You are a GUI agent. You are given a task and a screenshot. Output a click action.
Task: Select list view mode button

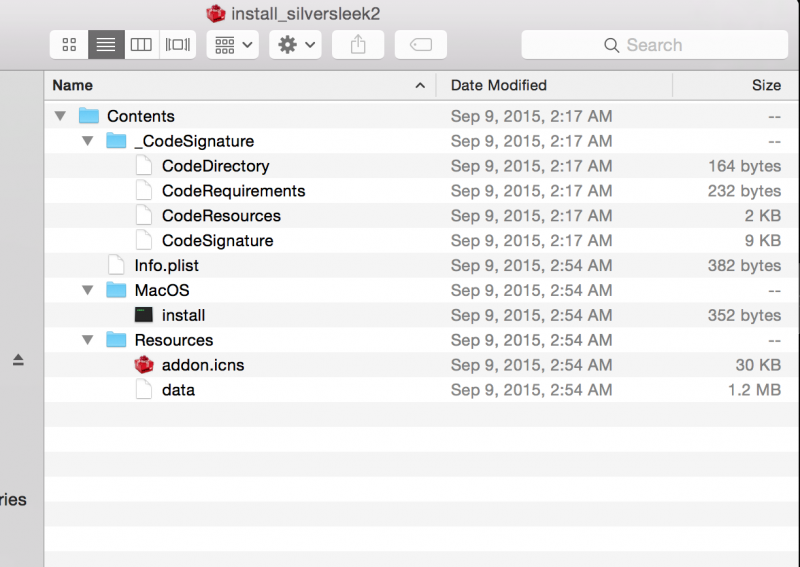pyautogui.click(x=106, y=44)
